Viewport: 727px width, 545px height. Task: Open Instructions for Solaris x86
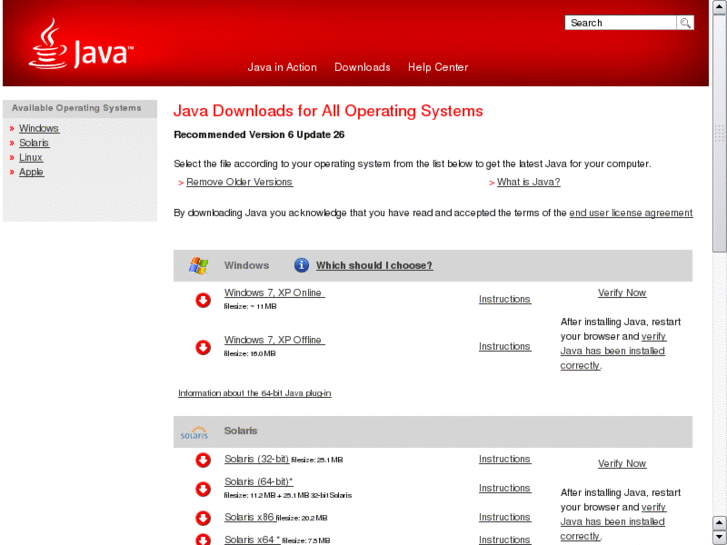(505, 517)
